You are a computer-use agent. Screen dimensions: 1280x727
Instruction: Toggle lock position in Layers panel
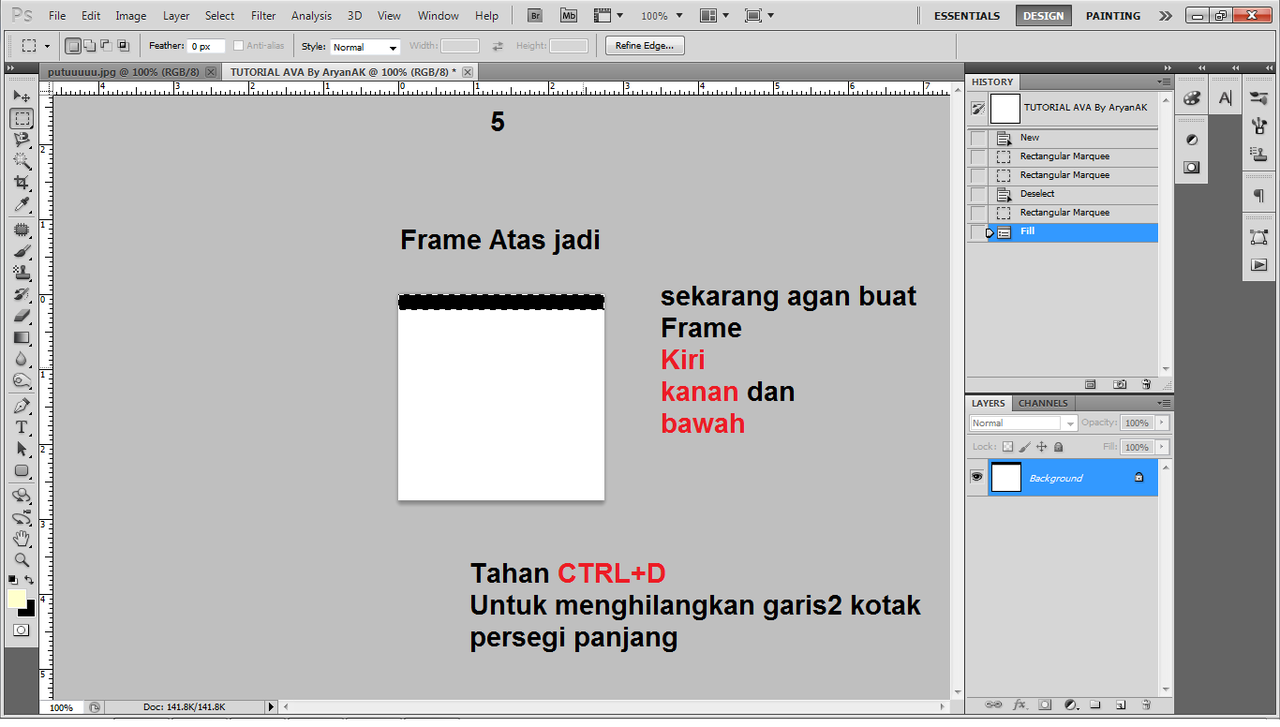pyautogui.click(x=1041, y=447)
